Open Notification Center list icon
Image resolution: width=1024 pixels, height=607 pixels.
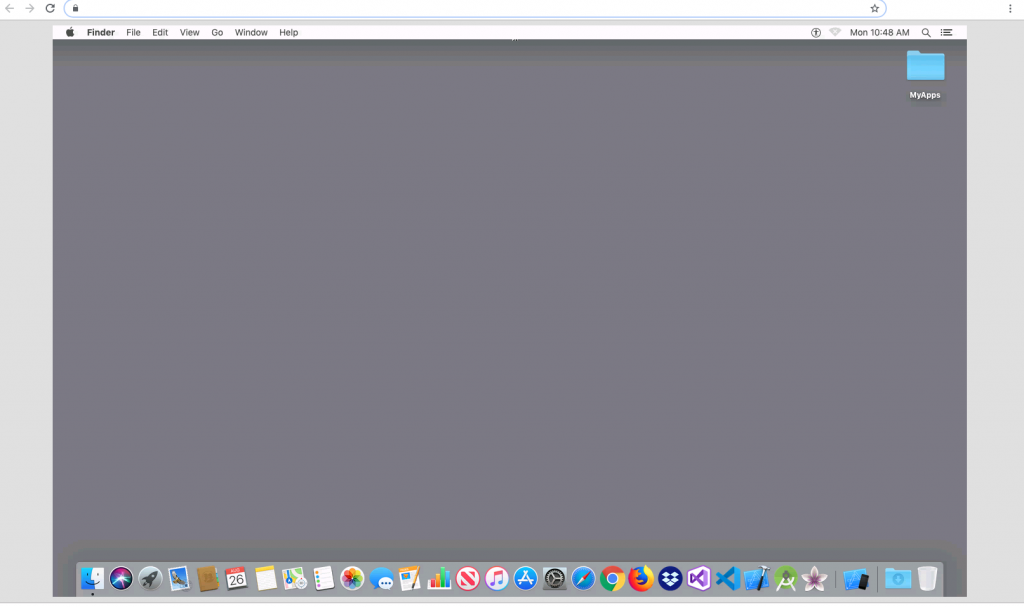click(x=946, y=32)
